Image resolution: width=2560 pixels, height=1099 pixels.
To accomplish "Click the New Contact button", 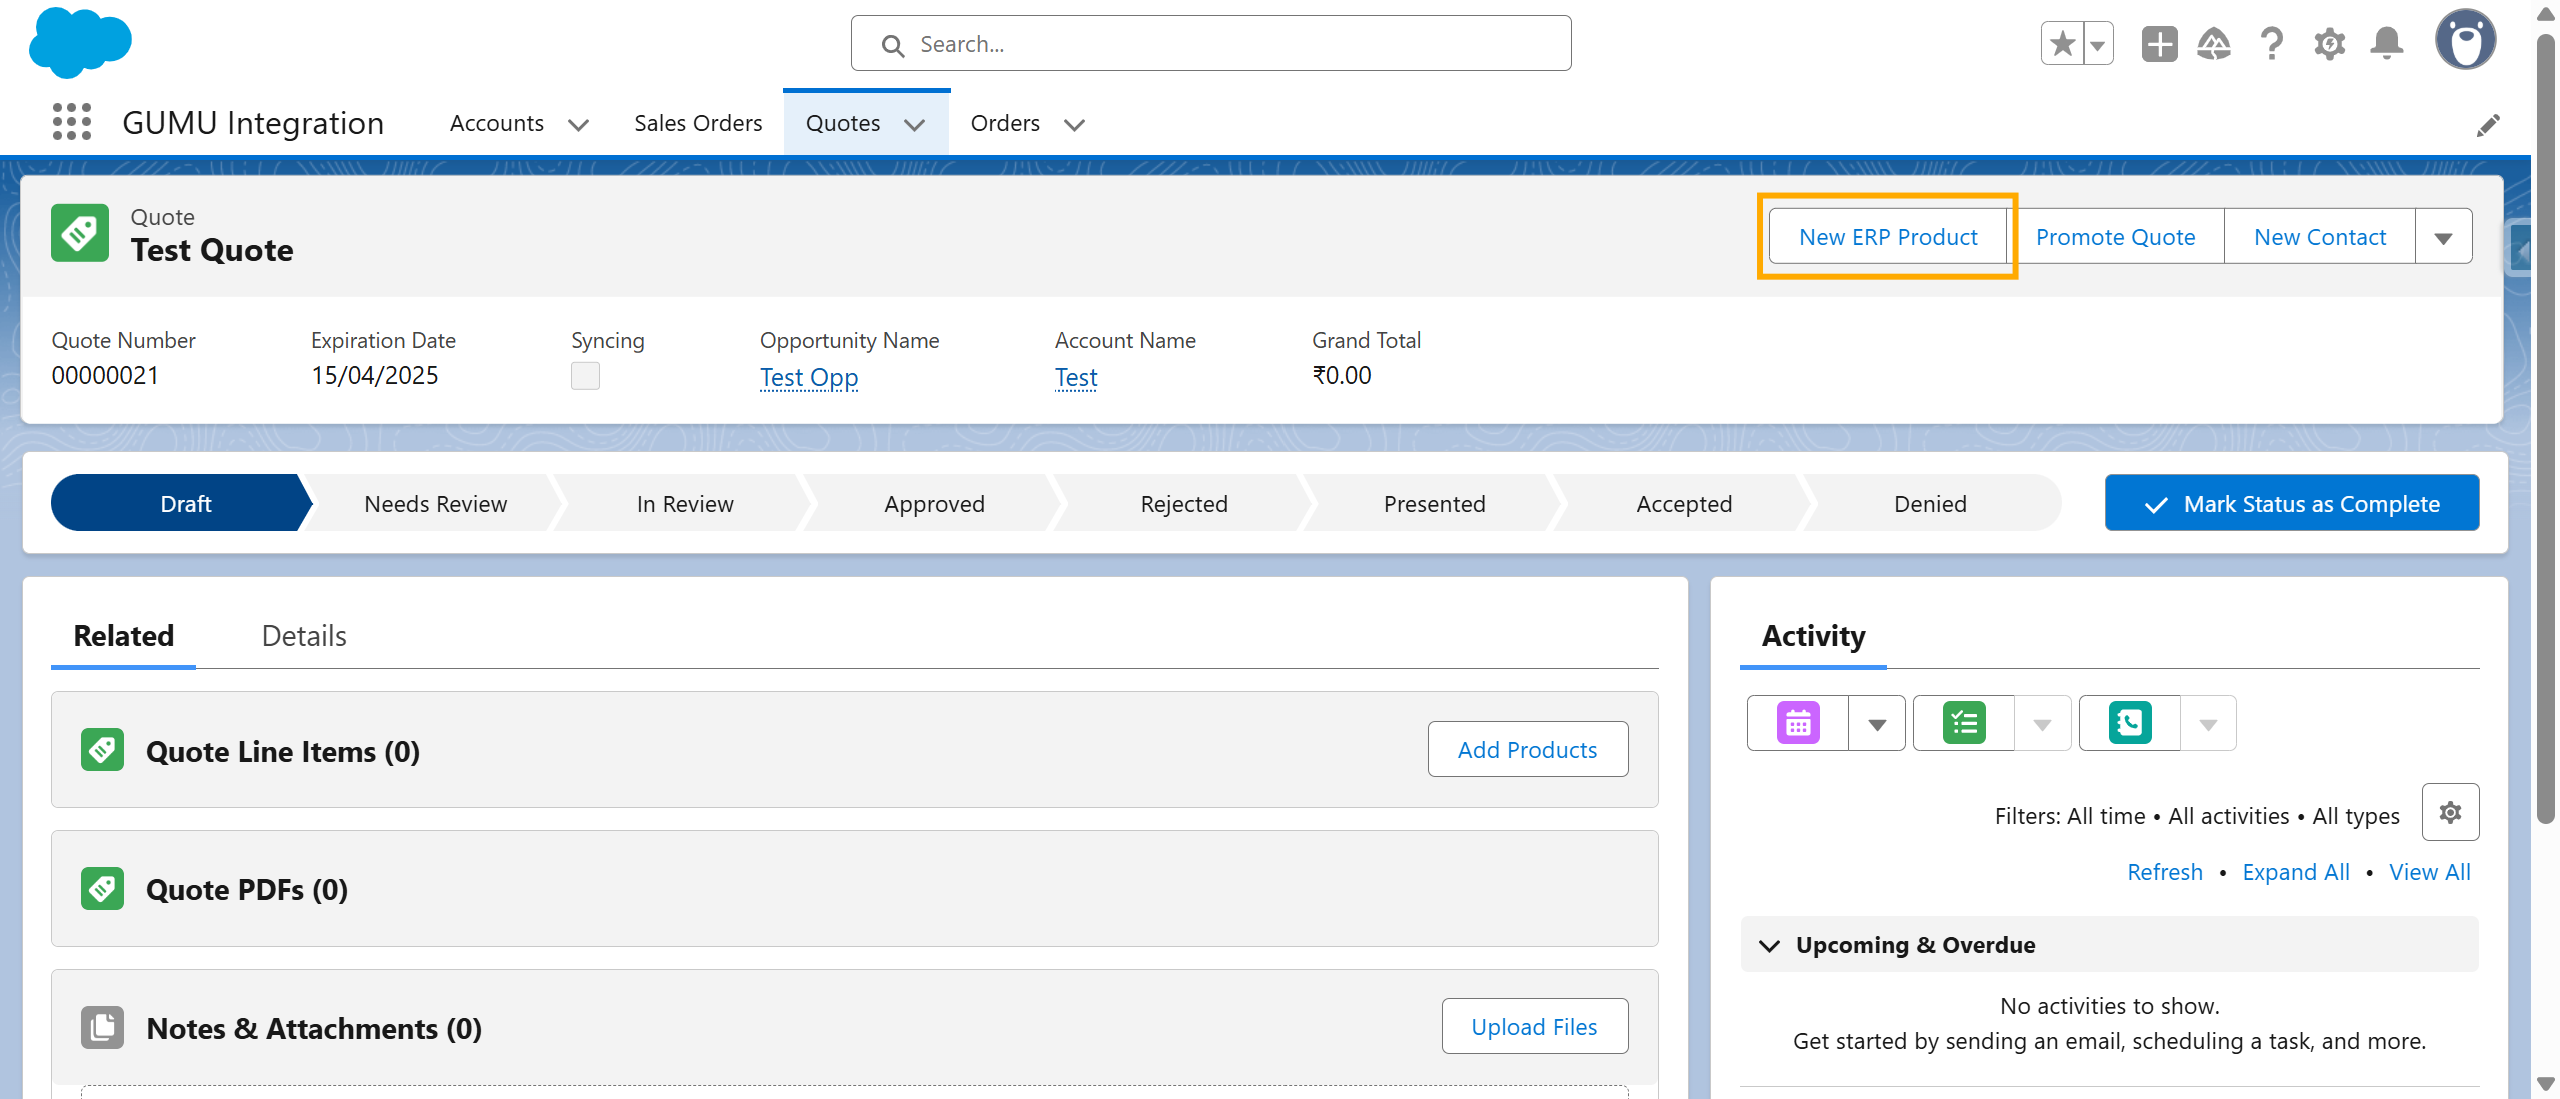I will tap(2320, 237).
